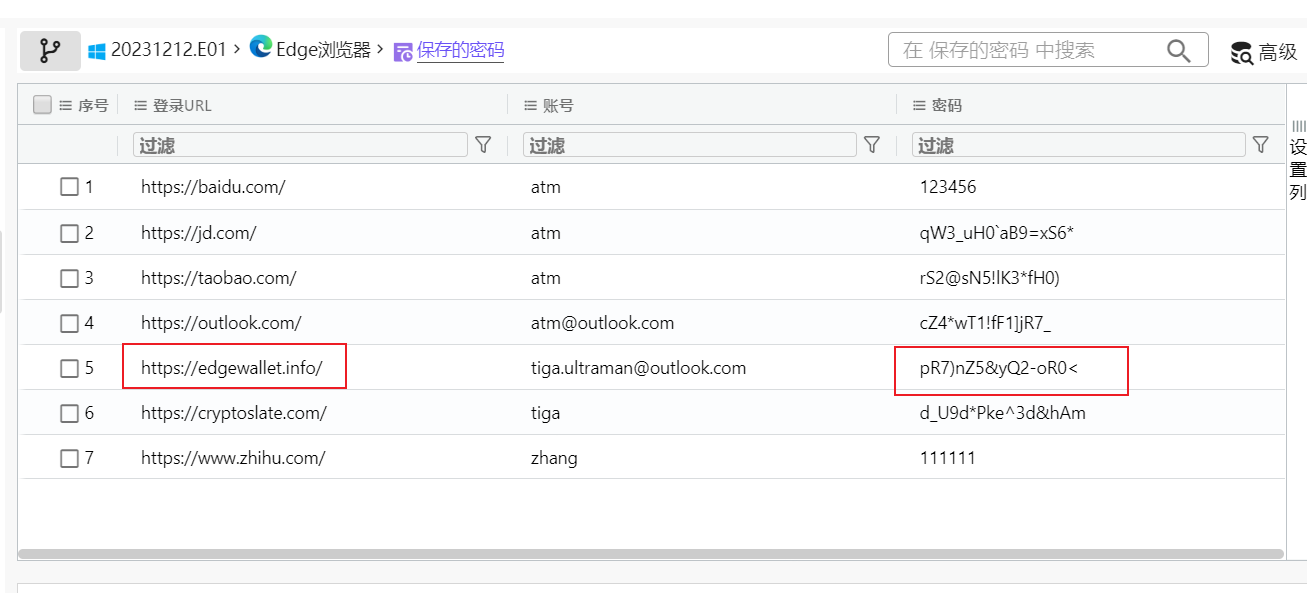Viewport: 1307px width, 593px height.
Task: Select the atm account in baidu row
Action: pos(545,187)
